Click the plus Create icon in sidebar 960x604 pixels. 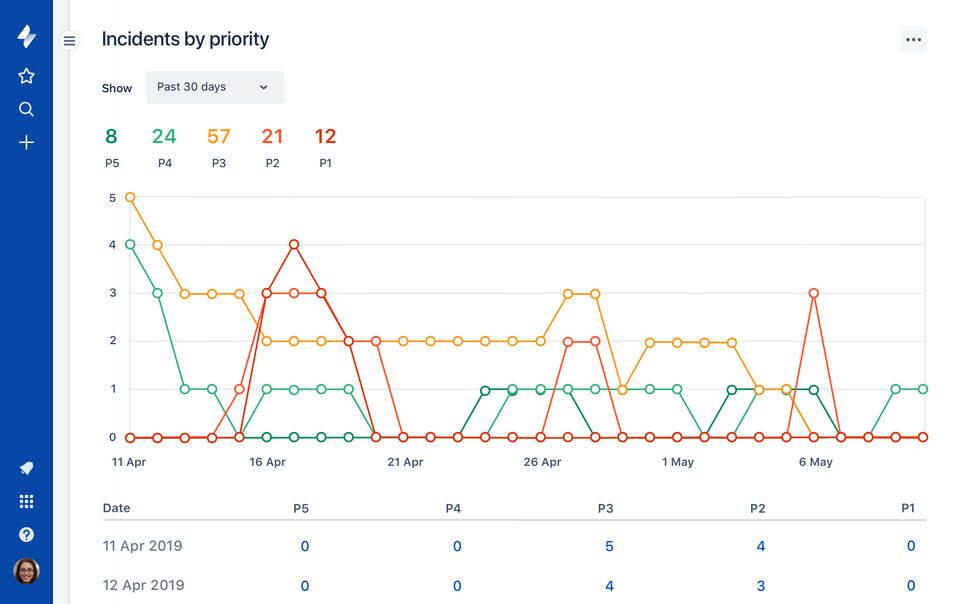27,143
